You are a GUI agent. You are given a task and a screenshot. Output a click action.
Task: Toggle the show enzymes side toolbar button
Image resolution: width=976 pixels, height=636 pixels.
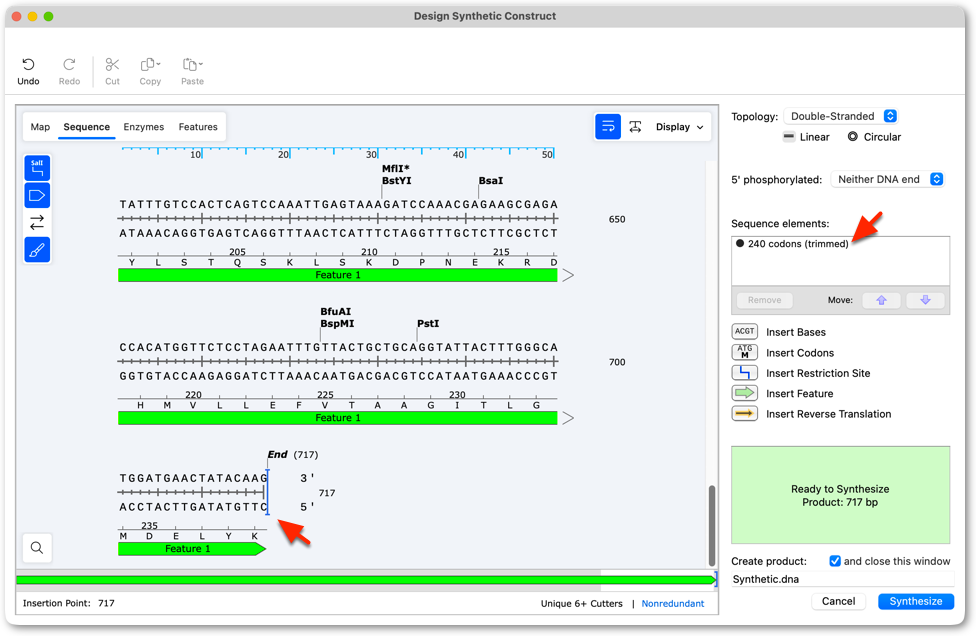[37, 168]
